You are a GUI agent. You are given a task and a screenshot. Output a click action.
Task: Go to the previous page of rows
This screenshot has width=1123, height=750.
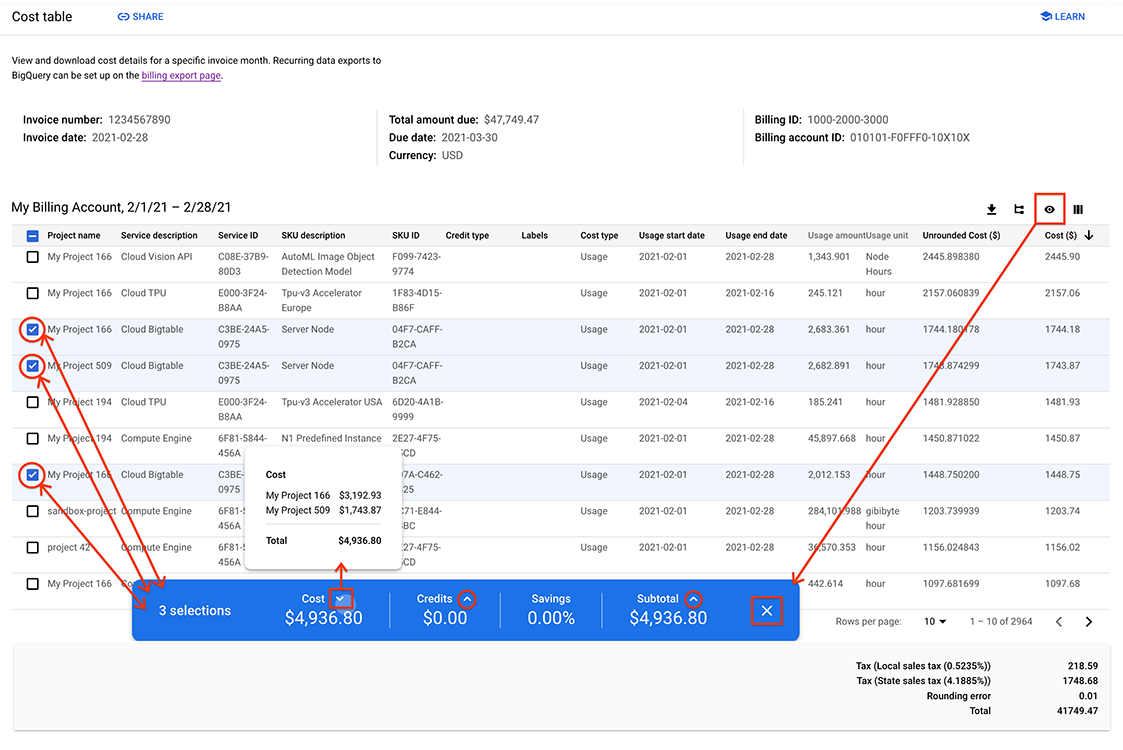coord(1059,622)
